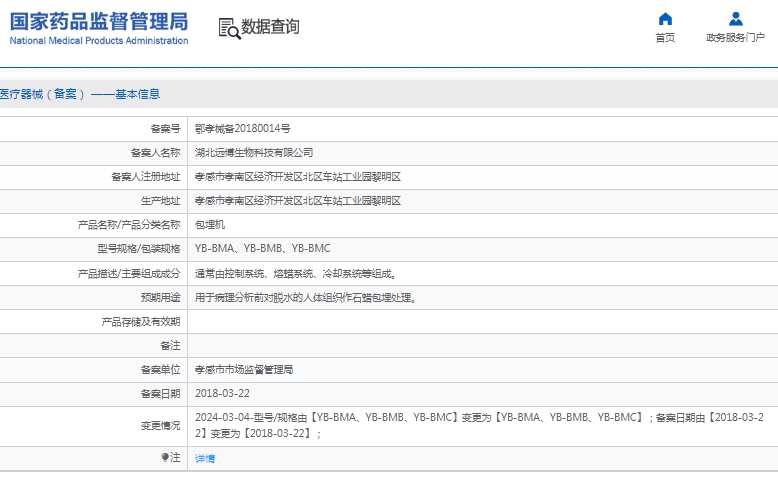Click the 2024-03-04 change record text
Screen dimensions: 778x479
point(479,425)
